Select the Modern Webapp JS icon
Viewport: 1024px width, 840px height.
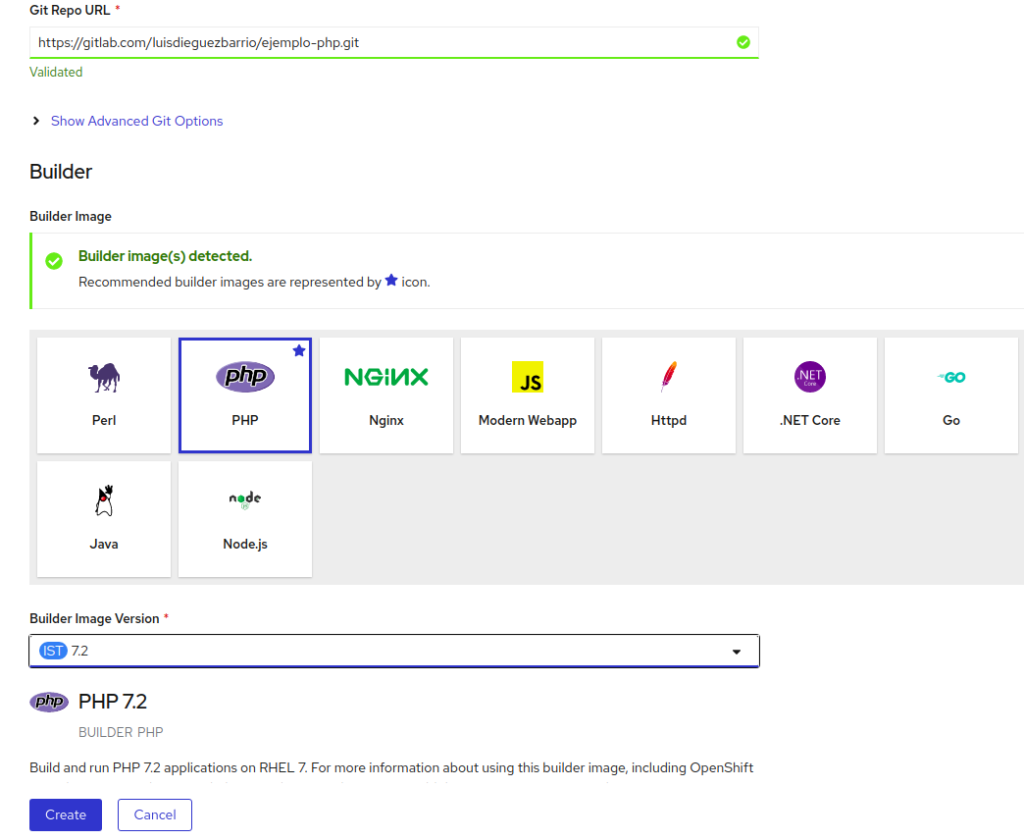pos(527,377)
